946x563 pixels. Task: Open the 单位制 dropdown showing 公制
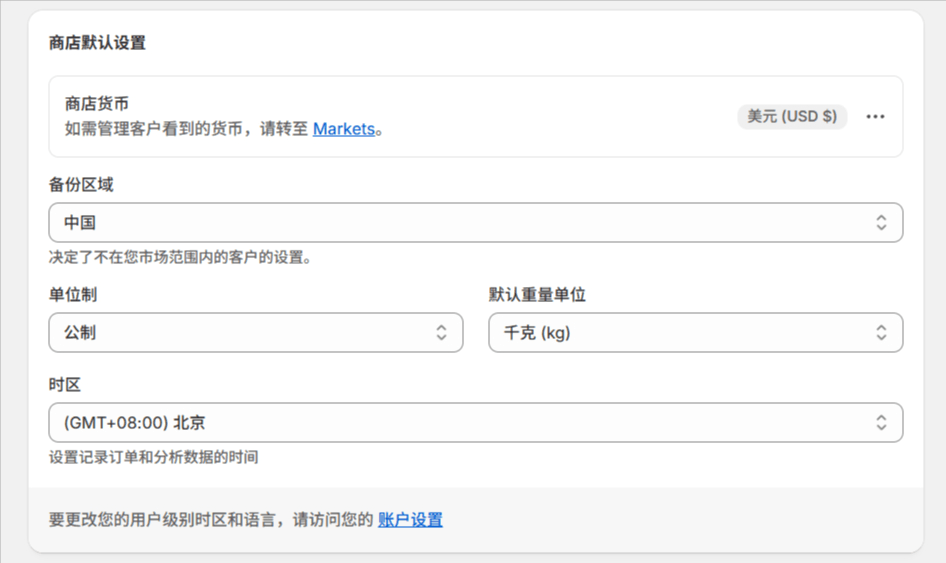240,333
